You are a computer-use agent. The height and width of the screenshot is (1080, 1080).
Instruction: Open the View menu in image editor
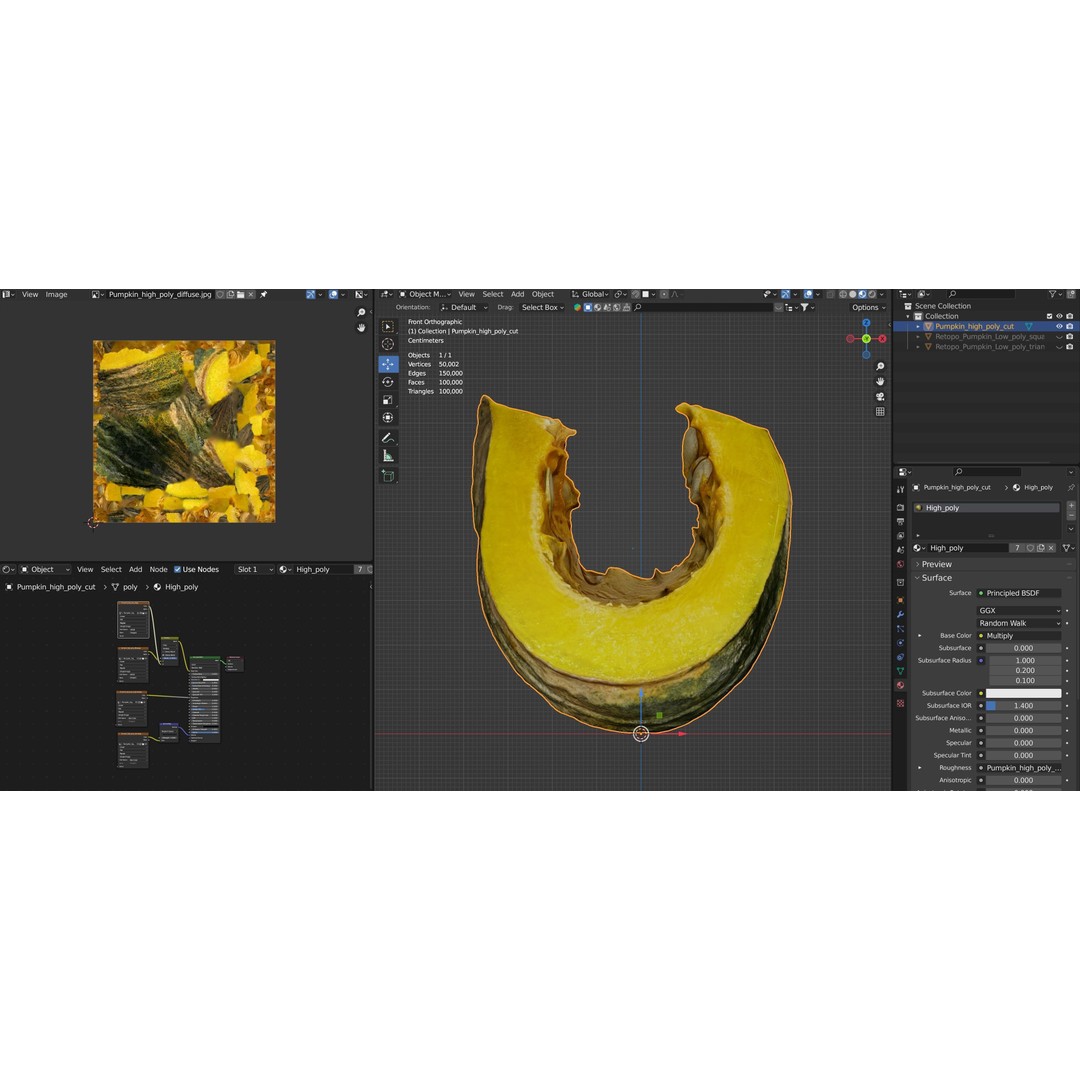(x=30, y=294)
